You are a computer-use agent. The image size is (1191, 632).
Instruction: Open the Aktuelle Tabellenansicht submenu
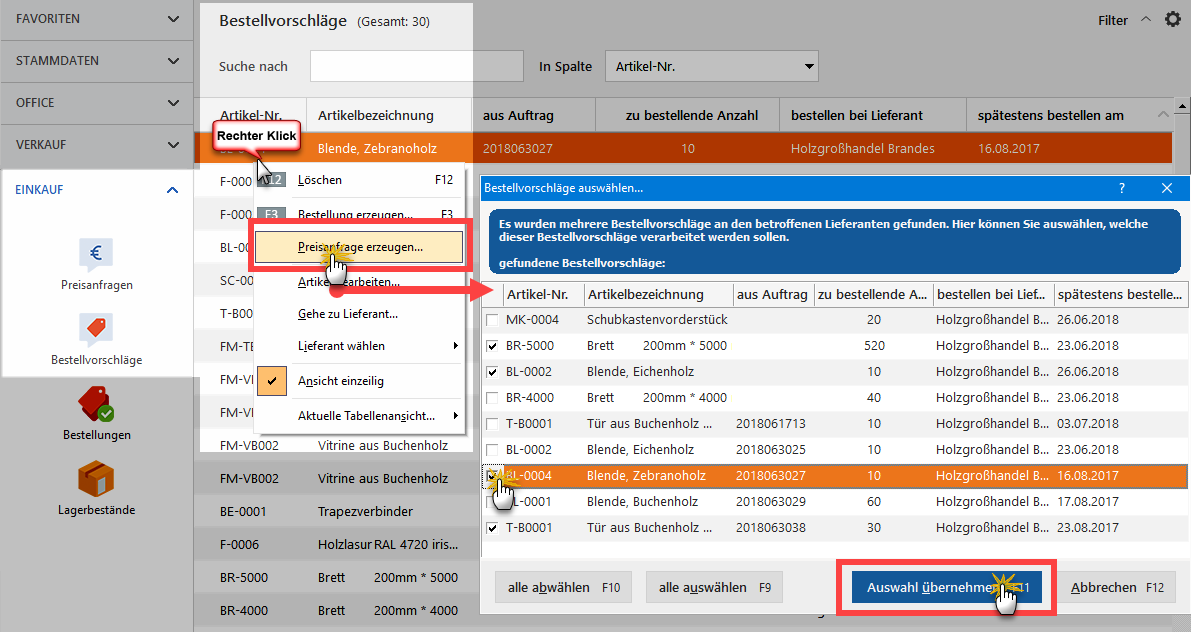click(359, 416)
